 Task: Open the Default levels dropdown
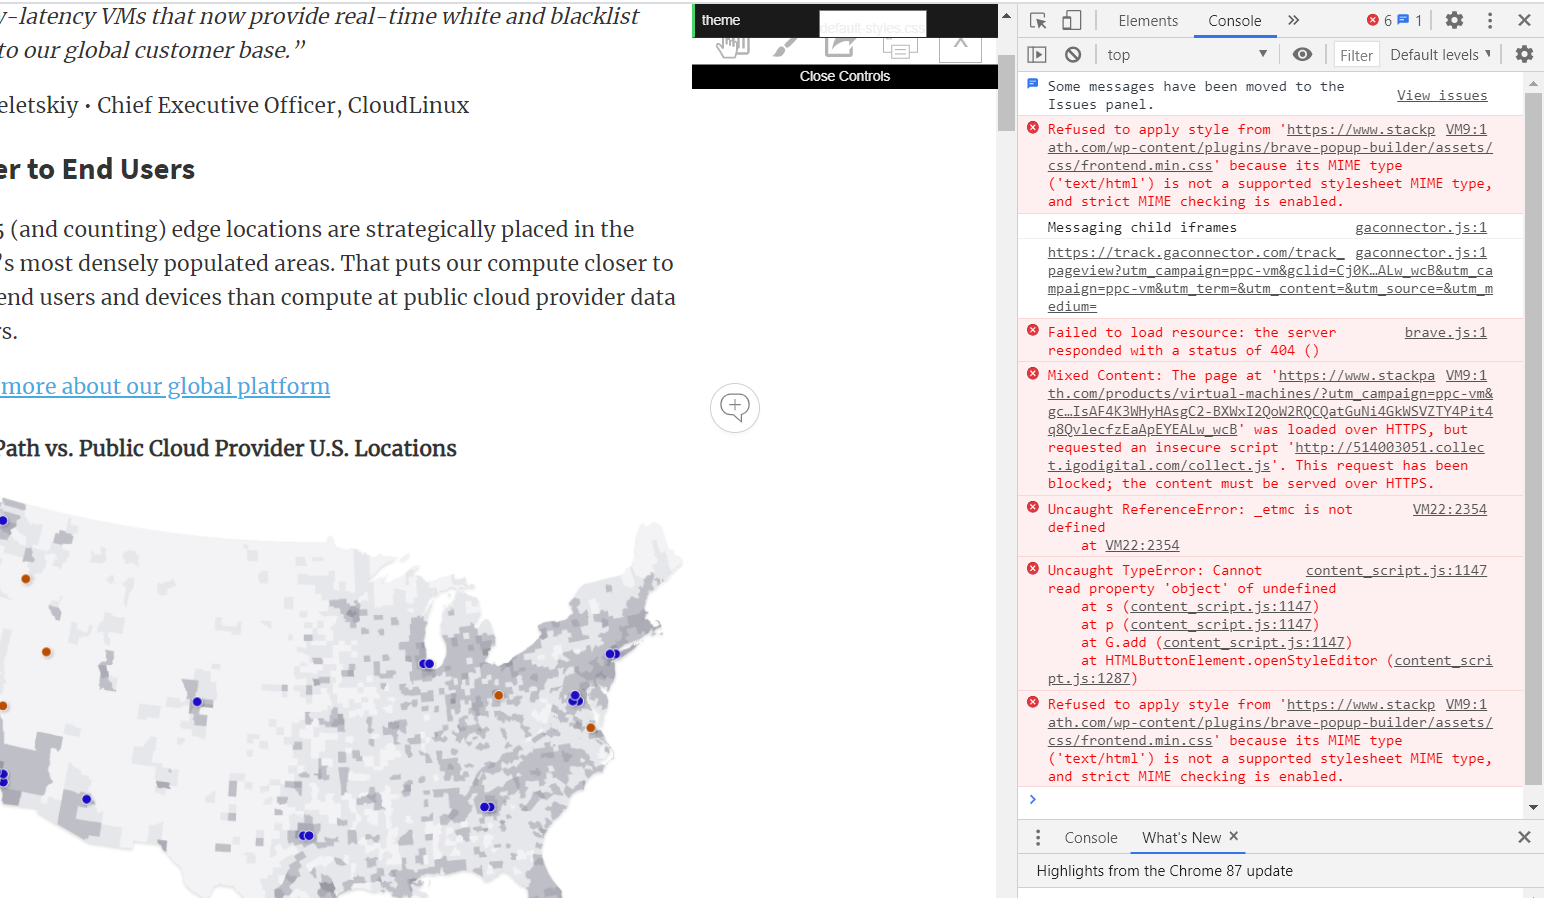[x=1440, y=55]
